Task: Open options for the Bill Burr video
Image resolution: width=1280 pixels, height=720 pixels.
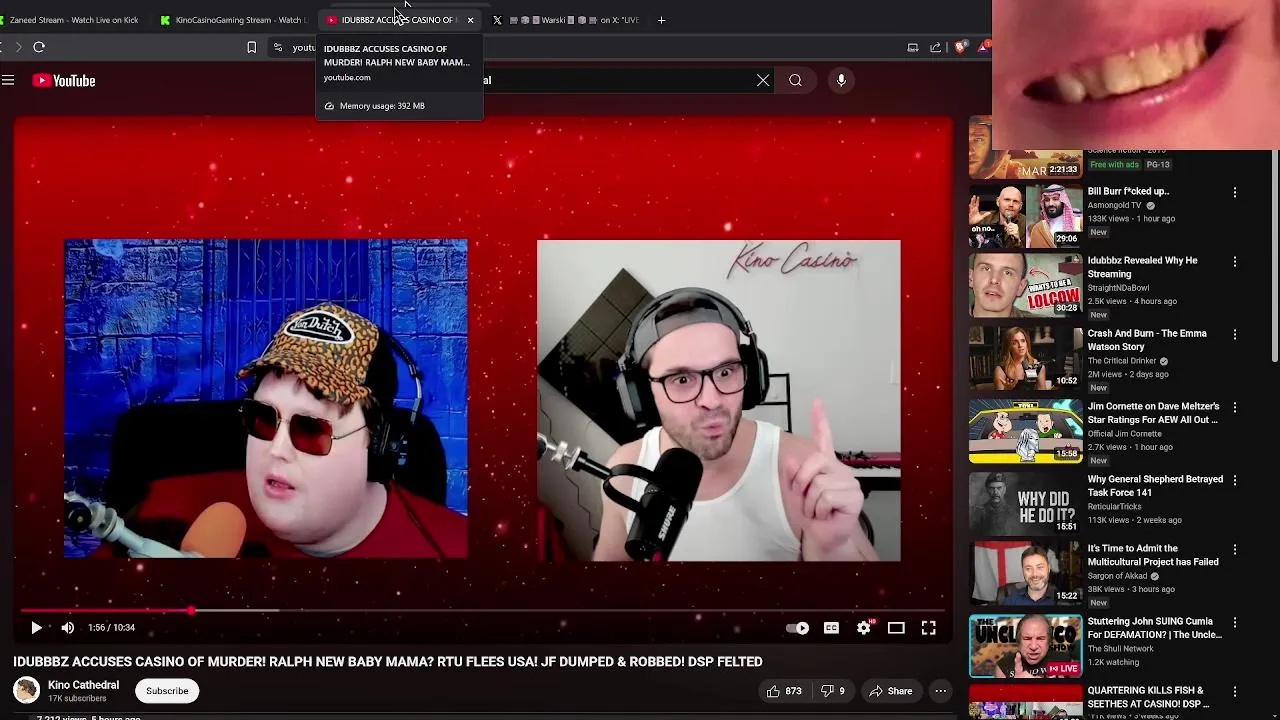Action: click(x=1234, y=192)
